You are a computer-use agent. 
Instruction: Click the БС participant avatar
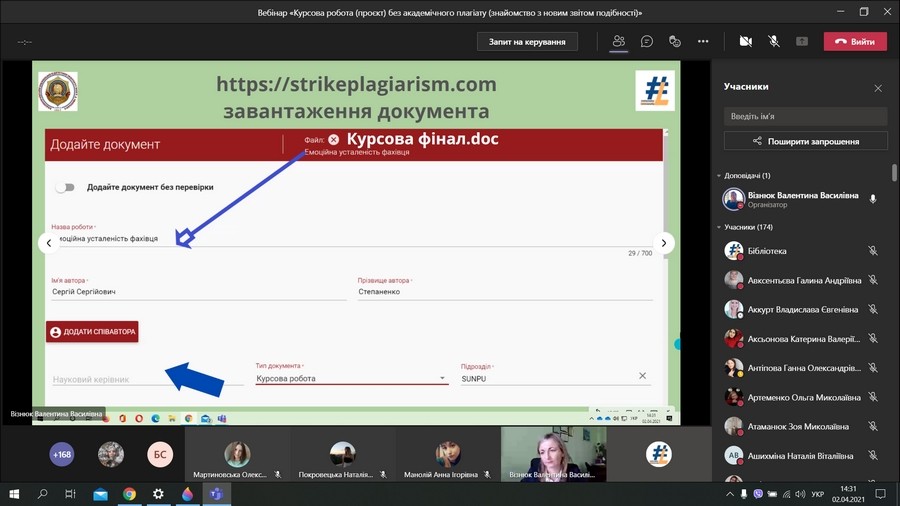160,454
